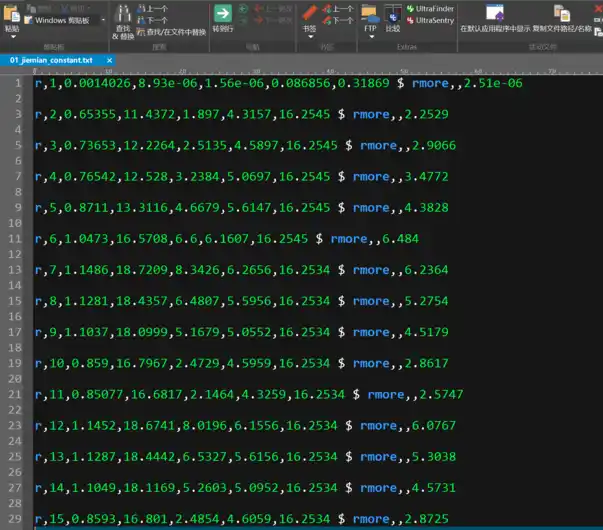The width and height of the screenshot is (603, 530).
Task: Click value 0.85077 on line 21
Action: pyautogui.click(x=97, y=395)
